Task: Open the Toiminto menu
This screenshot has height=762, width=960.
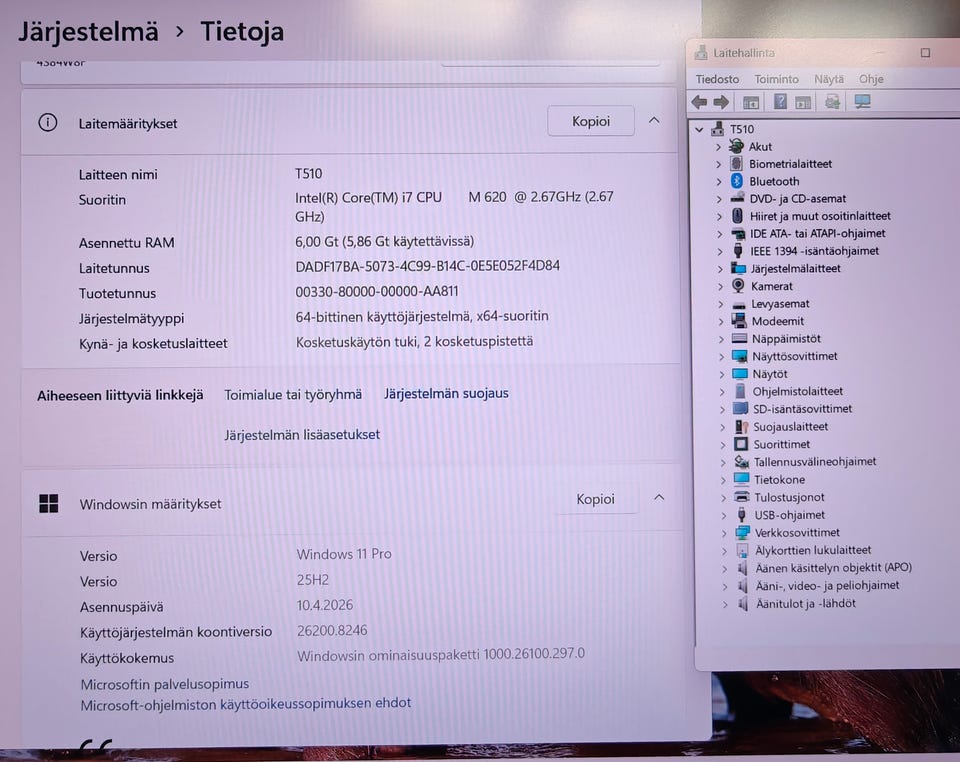Action: [x=776, y=79]
